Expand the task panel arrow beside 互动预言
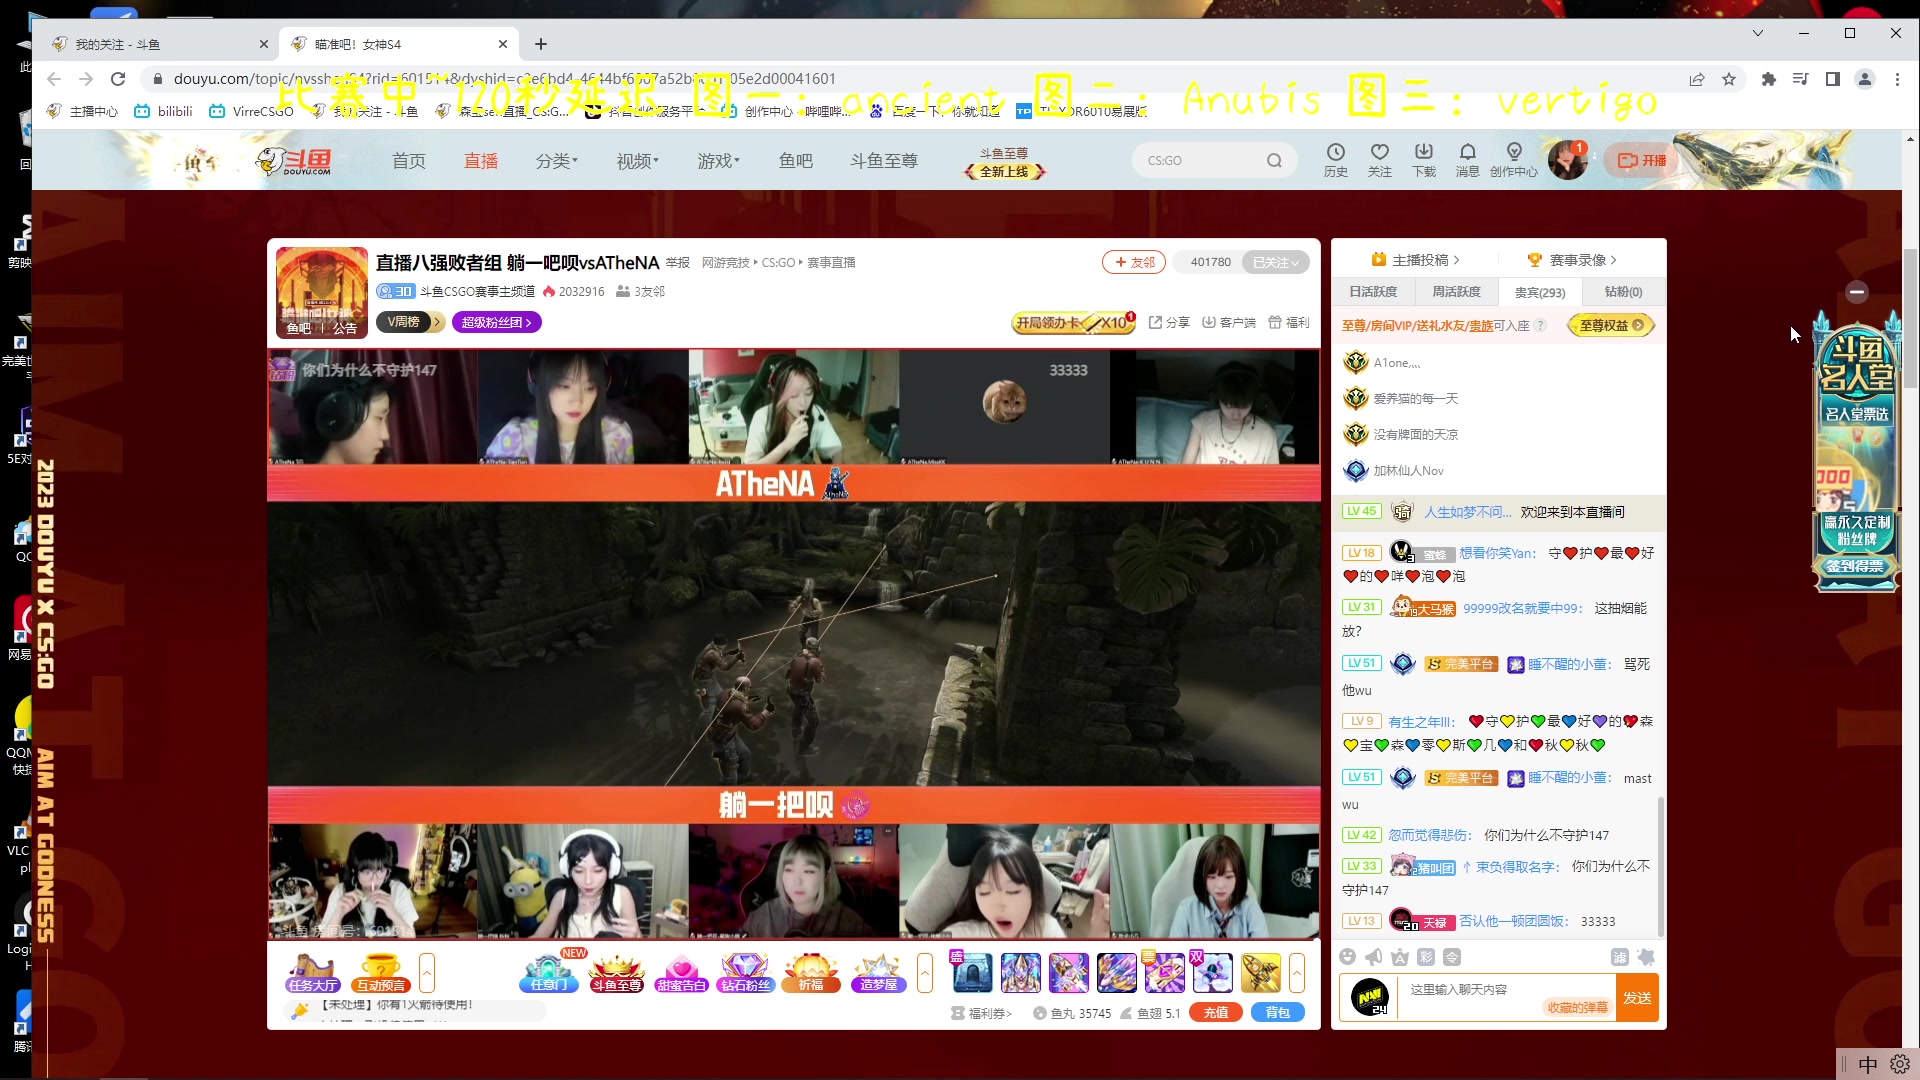This screenshot has width=1920, height=1080. [x=427, y=972]
